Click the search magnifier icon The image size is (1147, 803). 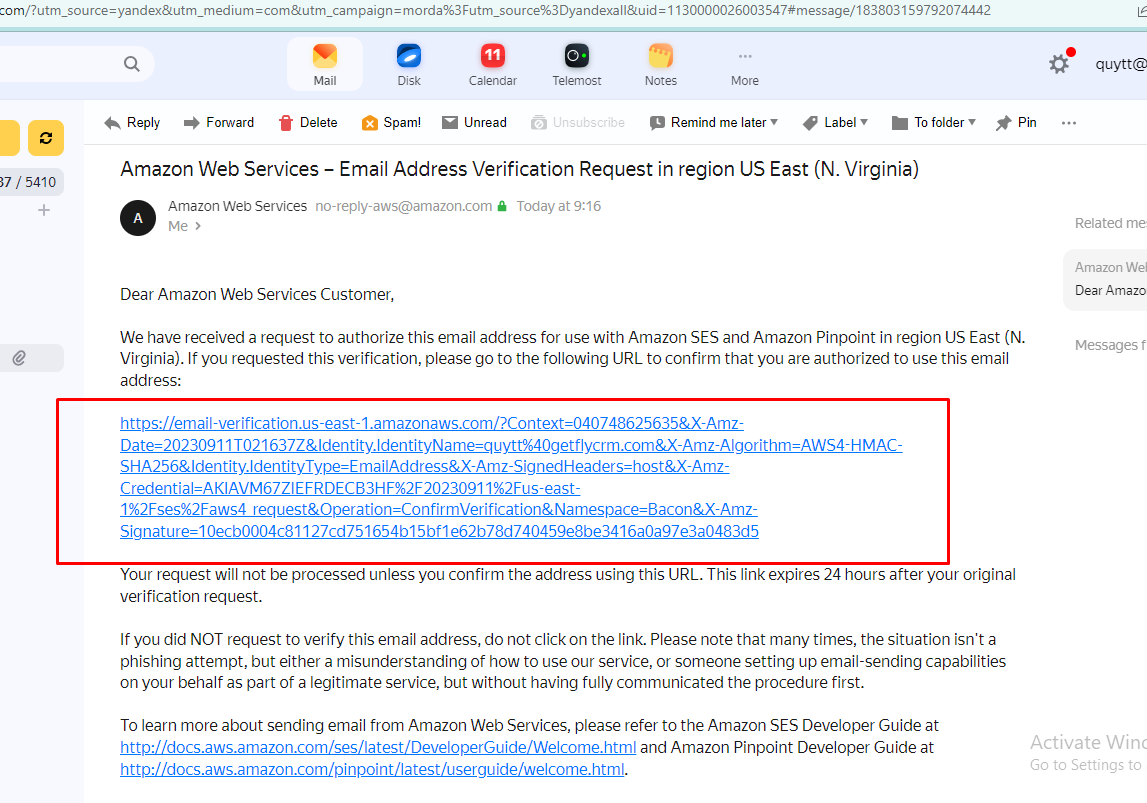coord(132,64)
